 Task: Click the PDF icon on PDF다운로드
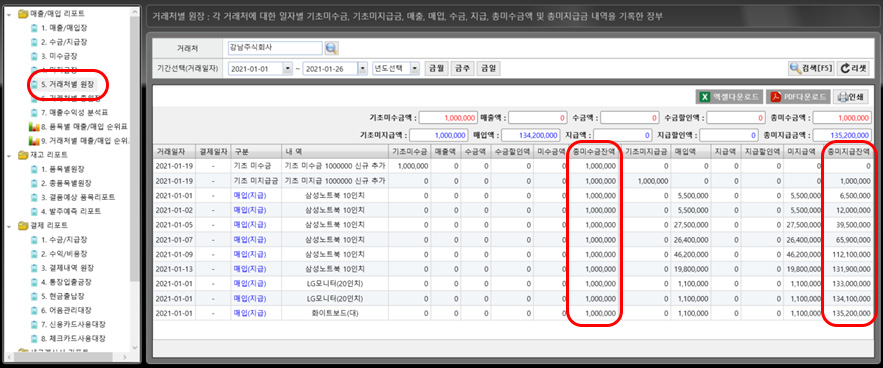[x=775, y=97]
